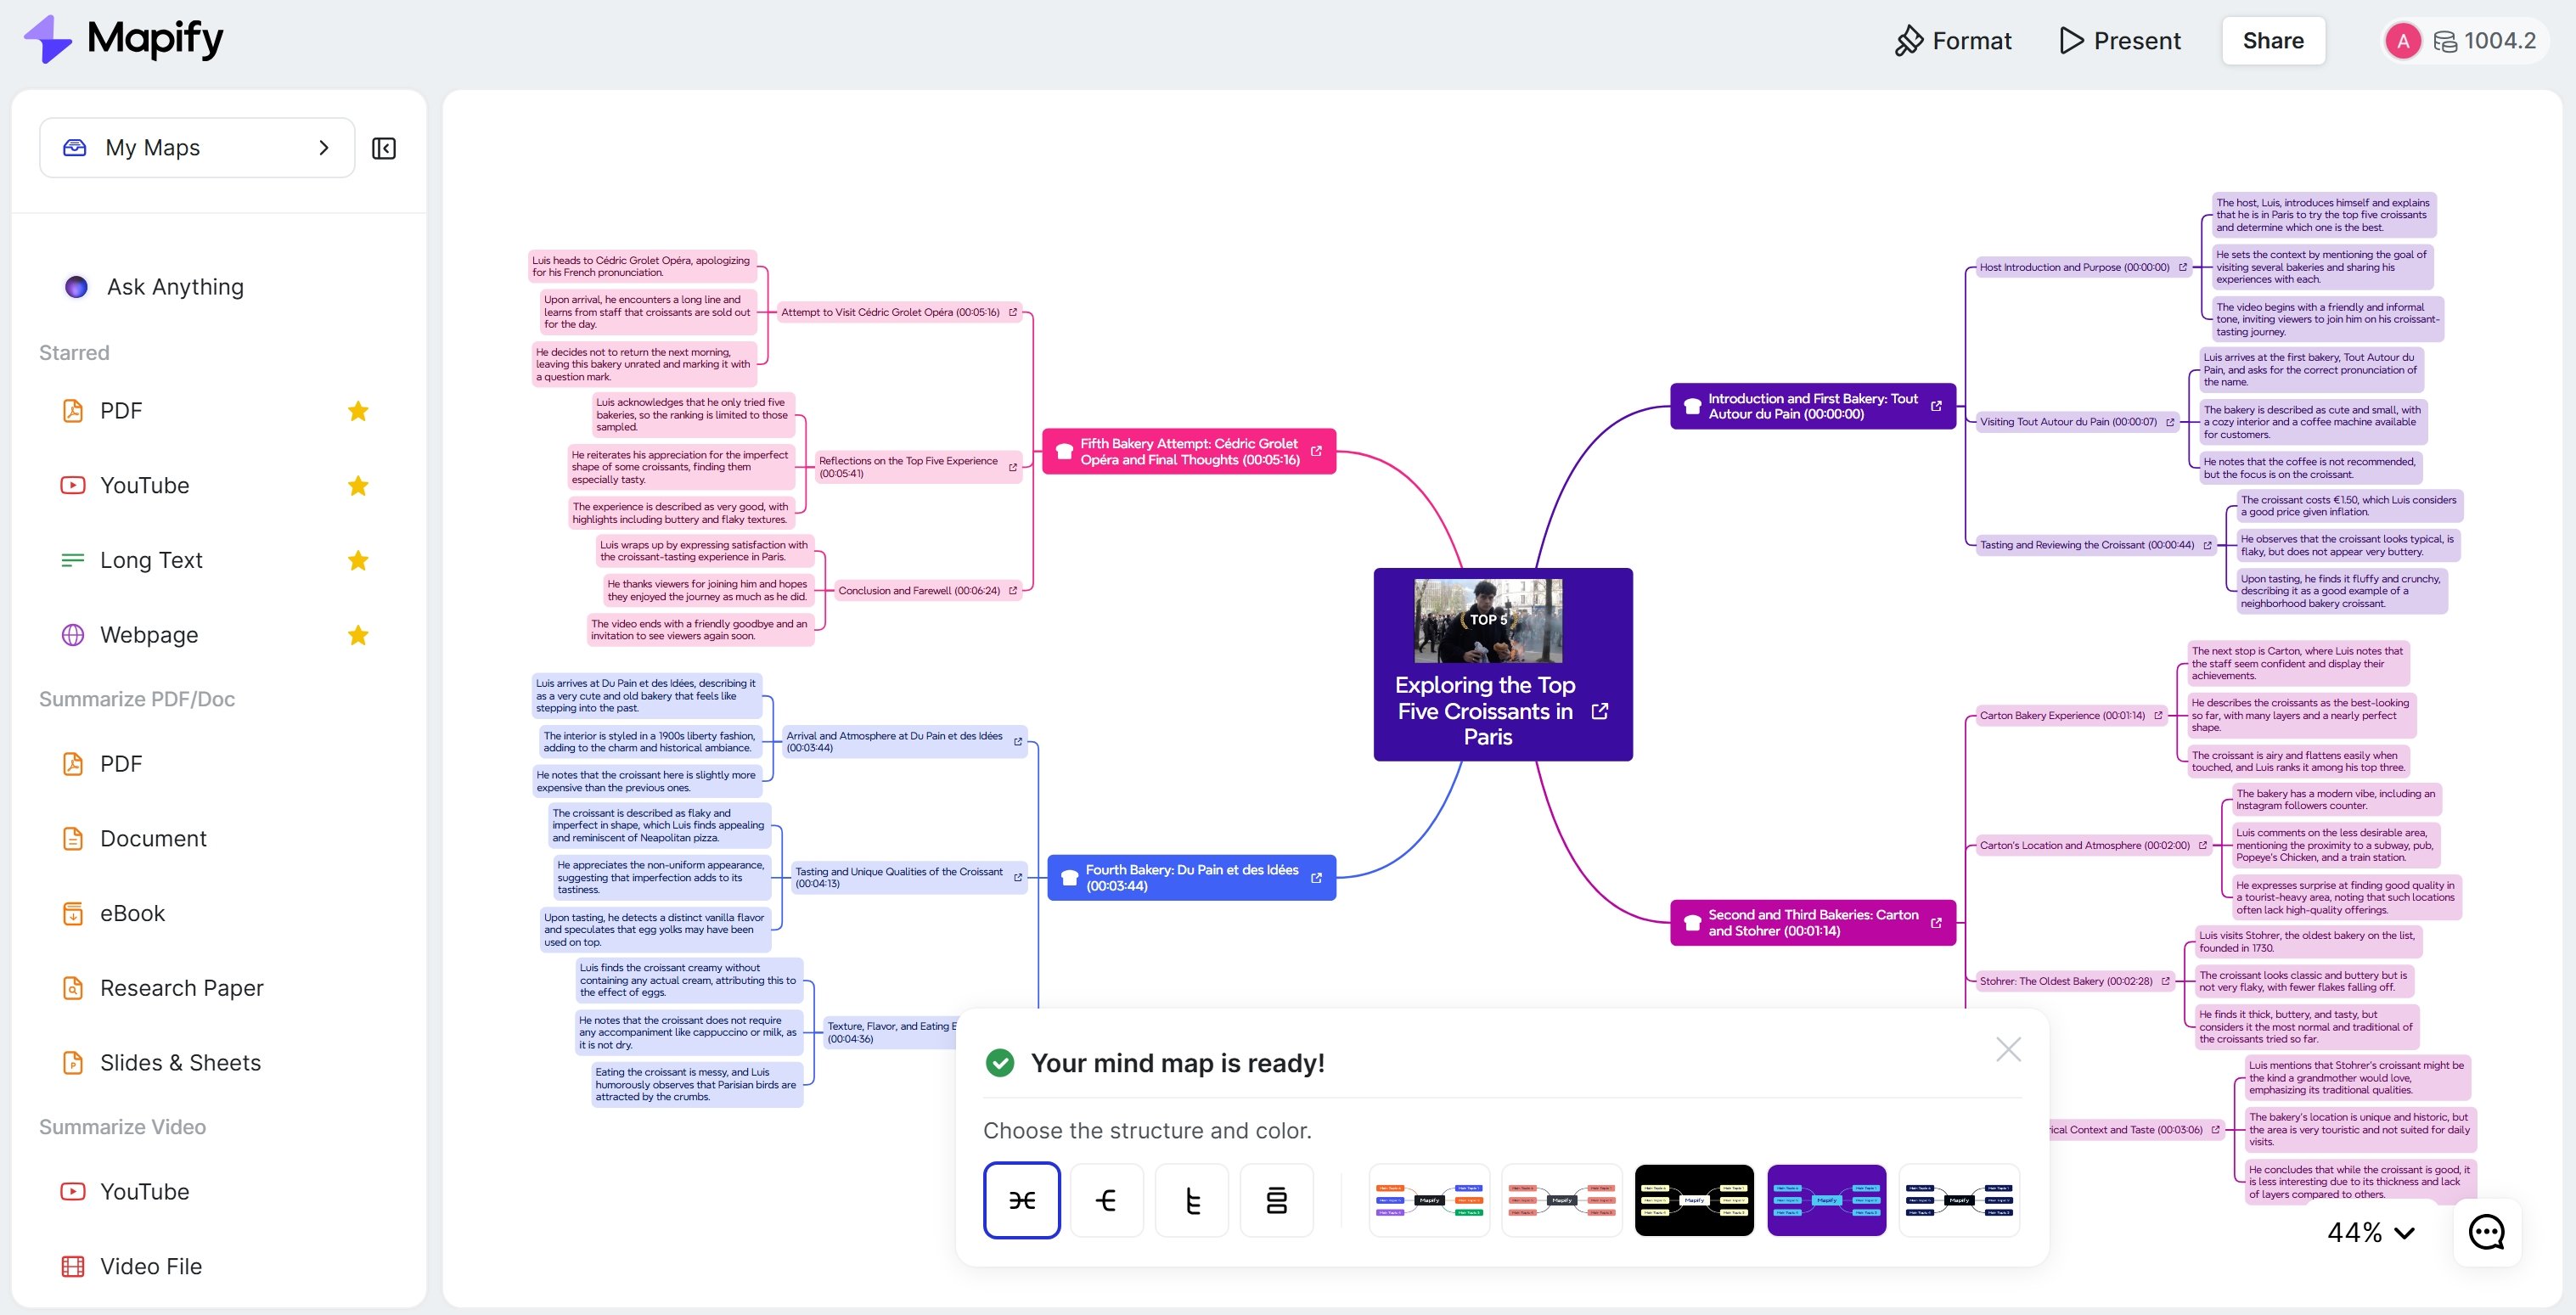Select the vertical list structure layout
This screenshot has height=1315, width=2576.
pyautogui.click(x=1276, y=1200)
